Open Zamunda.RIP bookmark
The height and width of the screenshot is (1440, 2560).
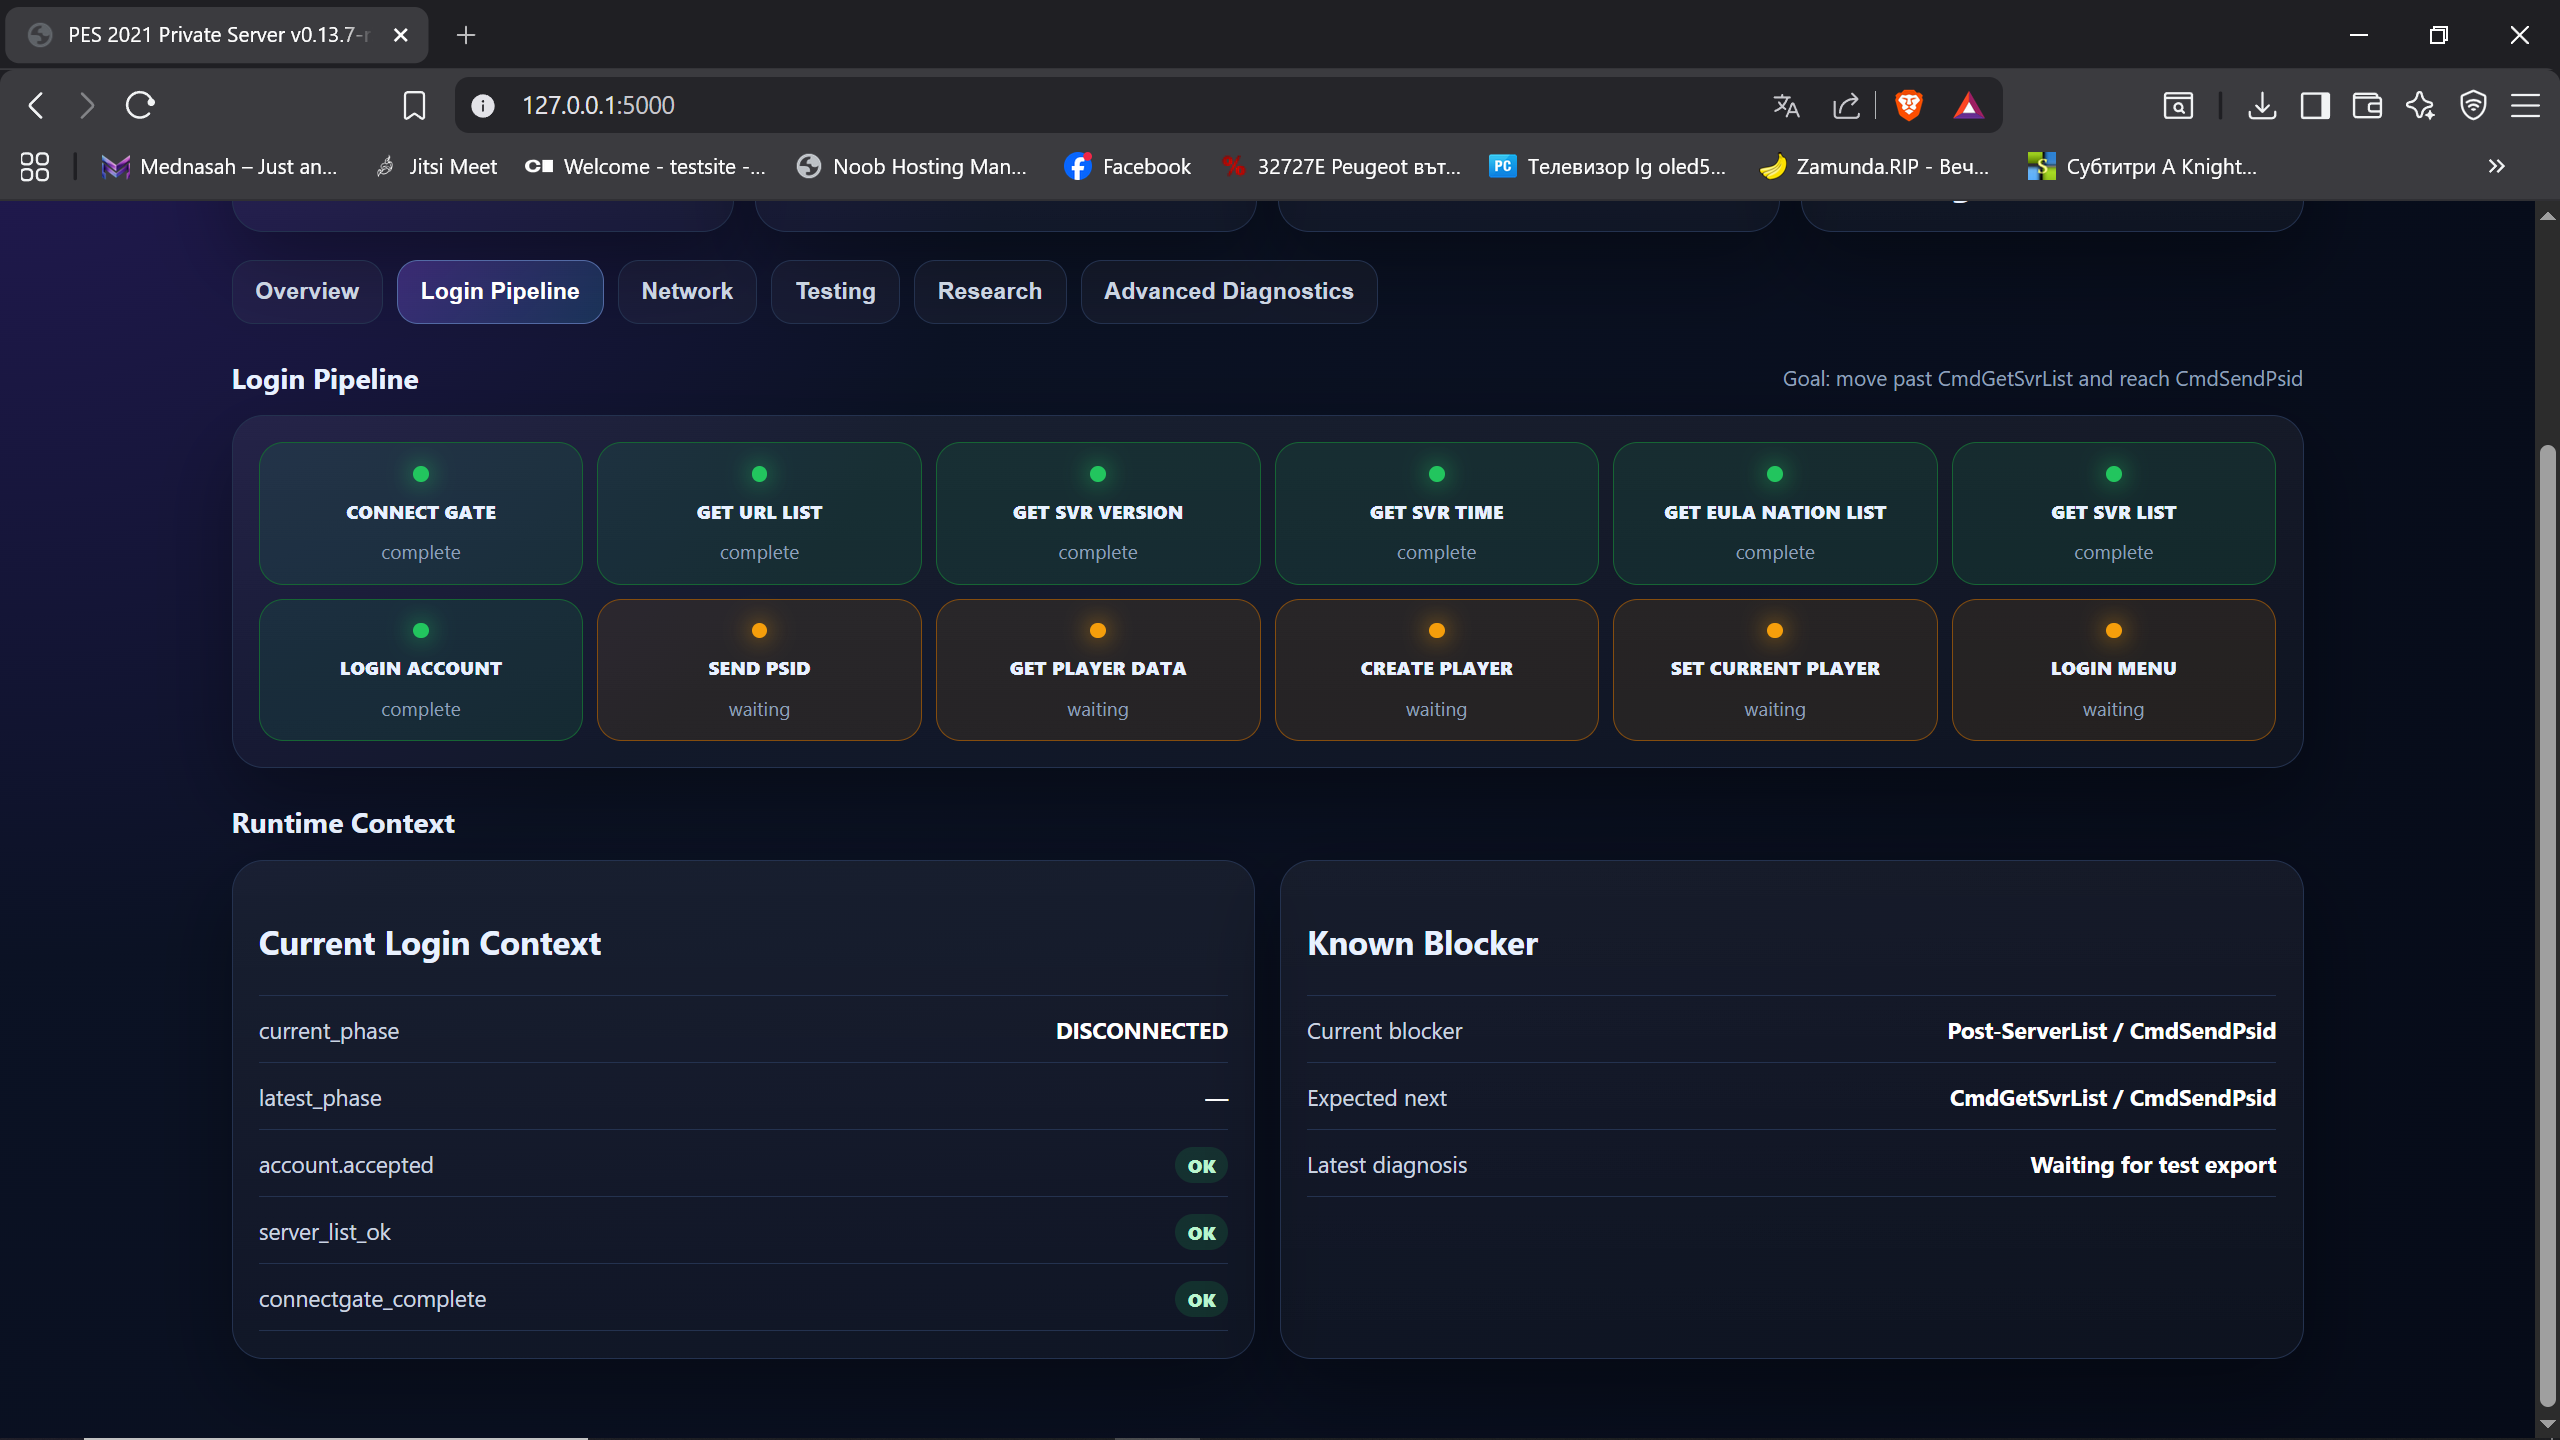coord(1875,166)
